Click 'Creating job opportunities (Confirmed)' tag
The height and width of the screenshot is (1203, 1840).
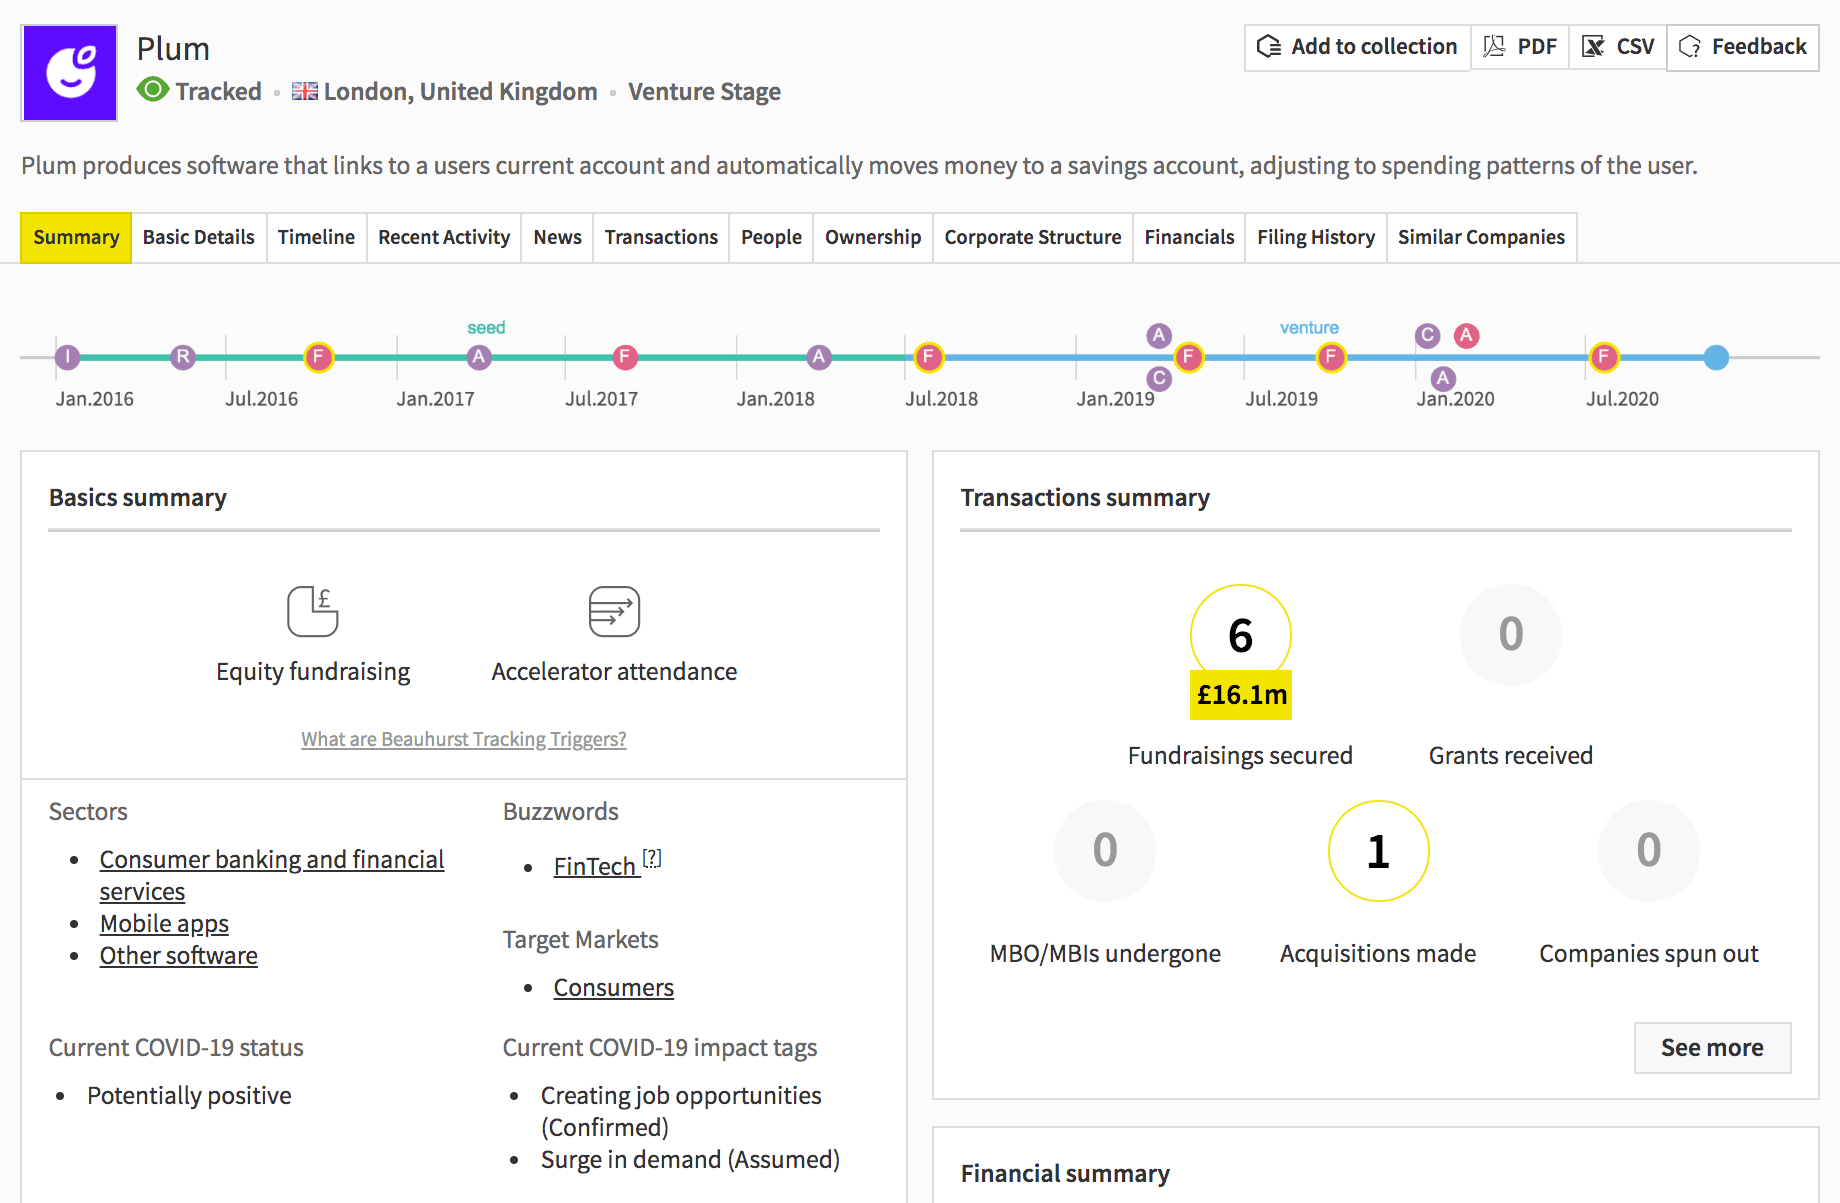coord(681,1111)
